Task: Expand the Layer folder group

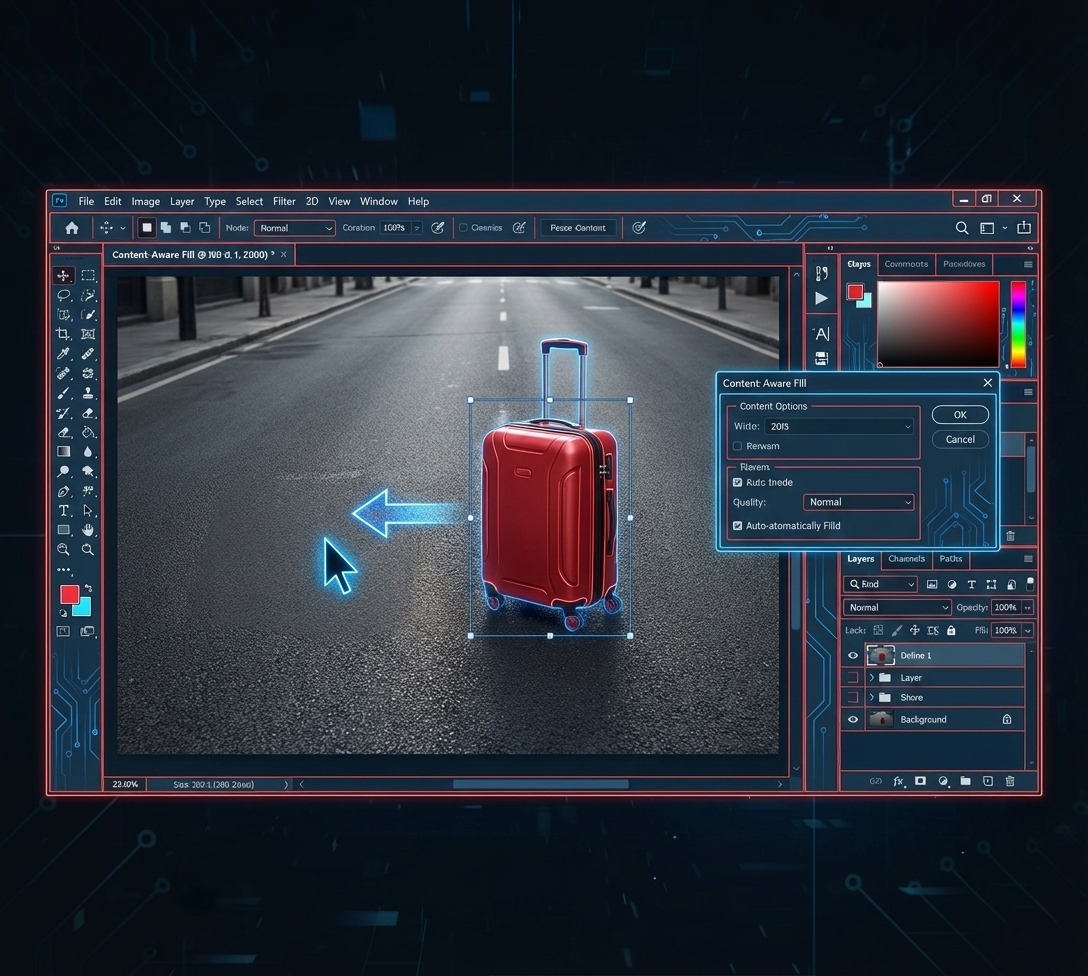Action: 871,677
